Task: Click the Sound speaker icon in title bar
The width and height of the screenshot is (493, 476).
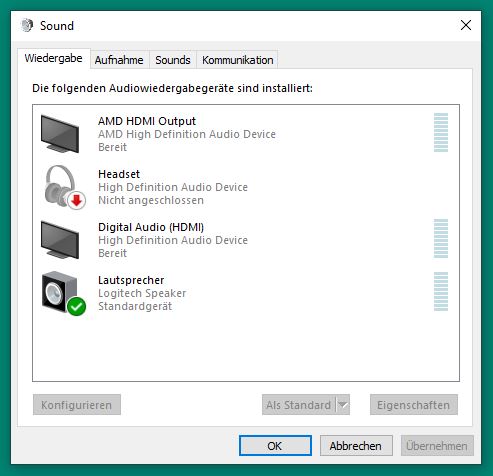Action: point(27,25)
